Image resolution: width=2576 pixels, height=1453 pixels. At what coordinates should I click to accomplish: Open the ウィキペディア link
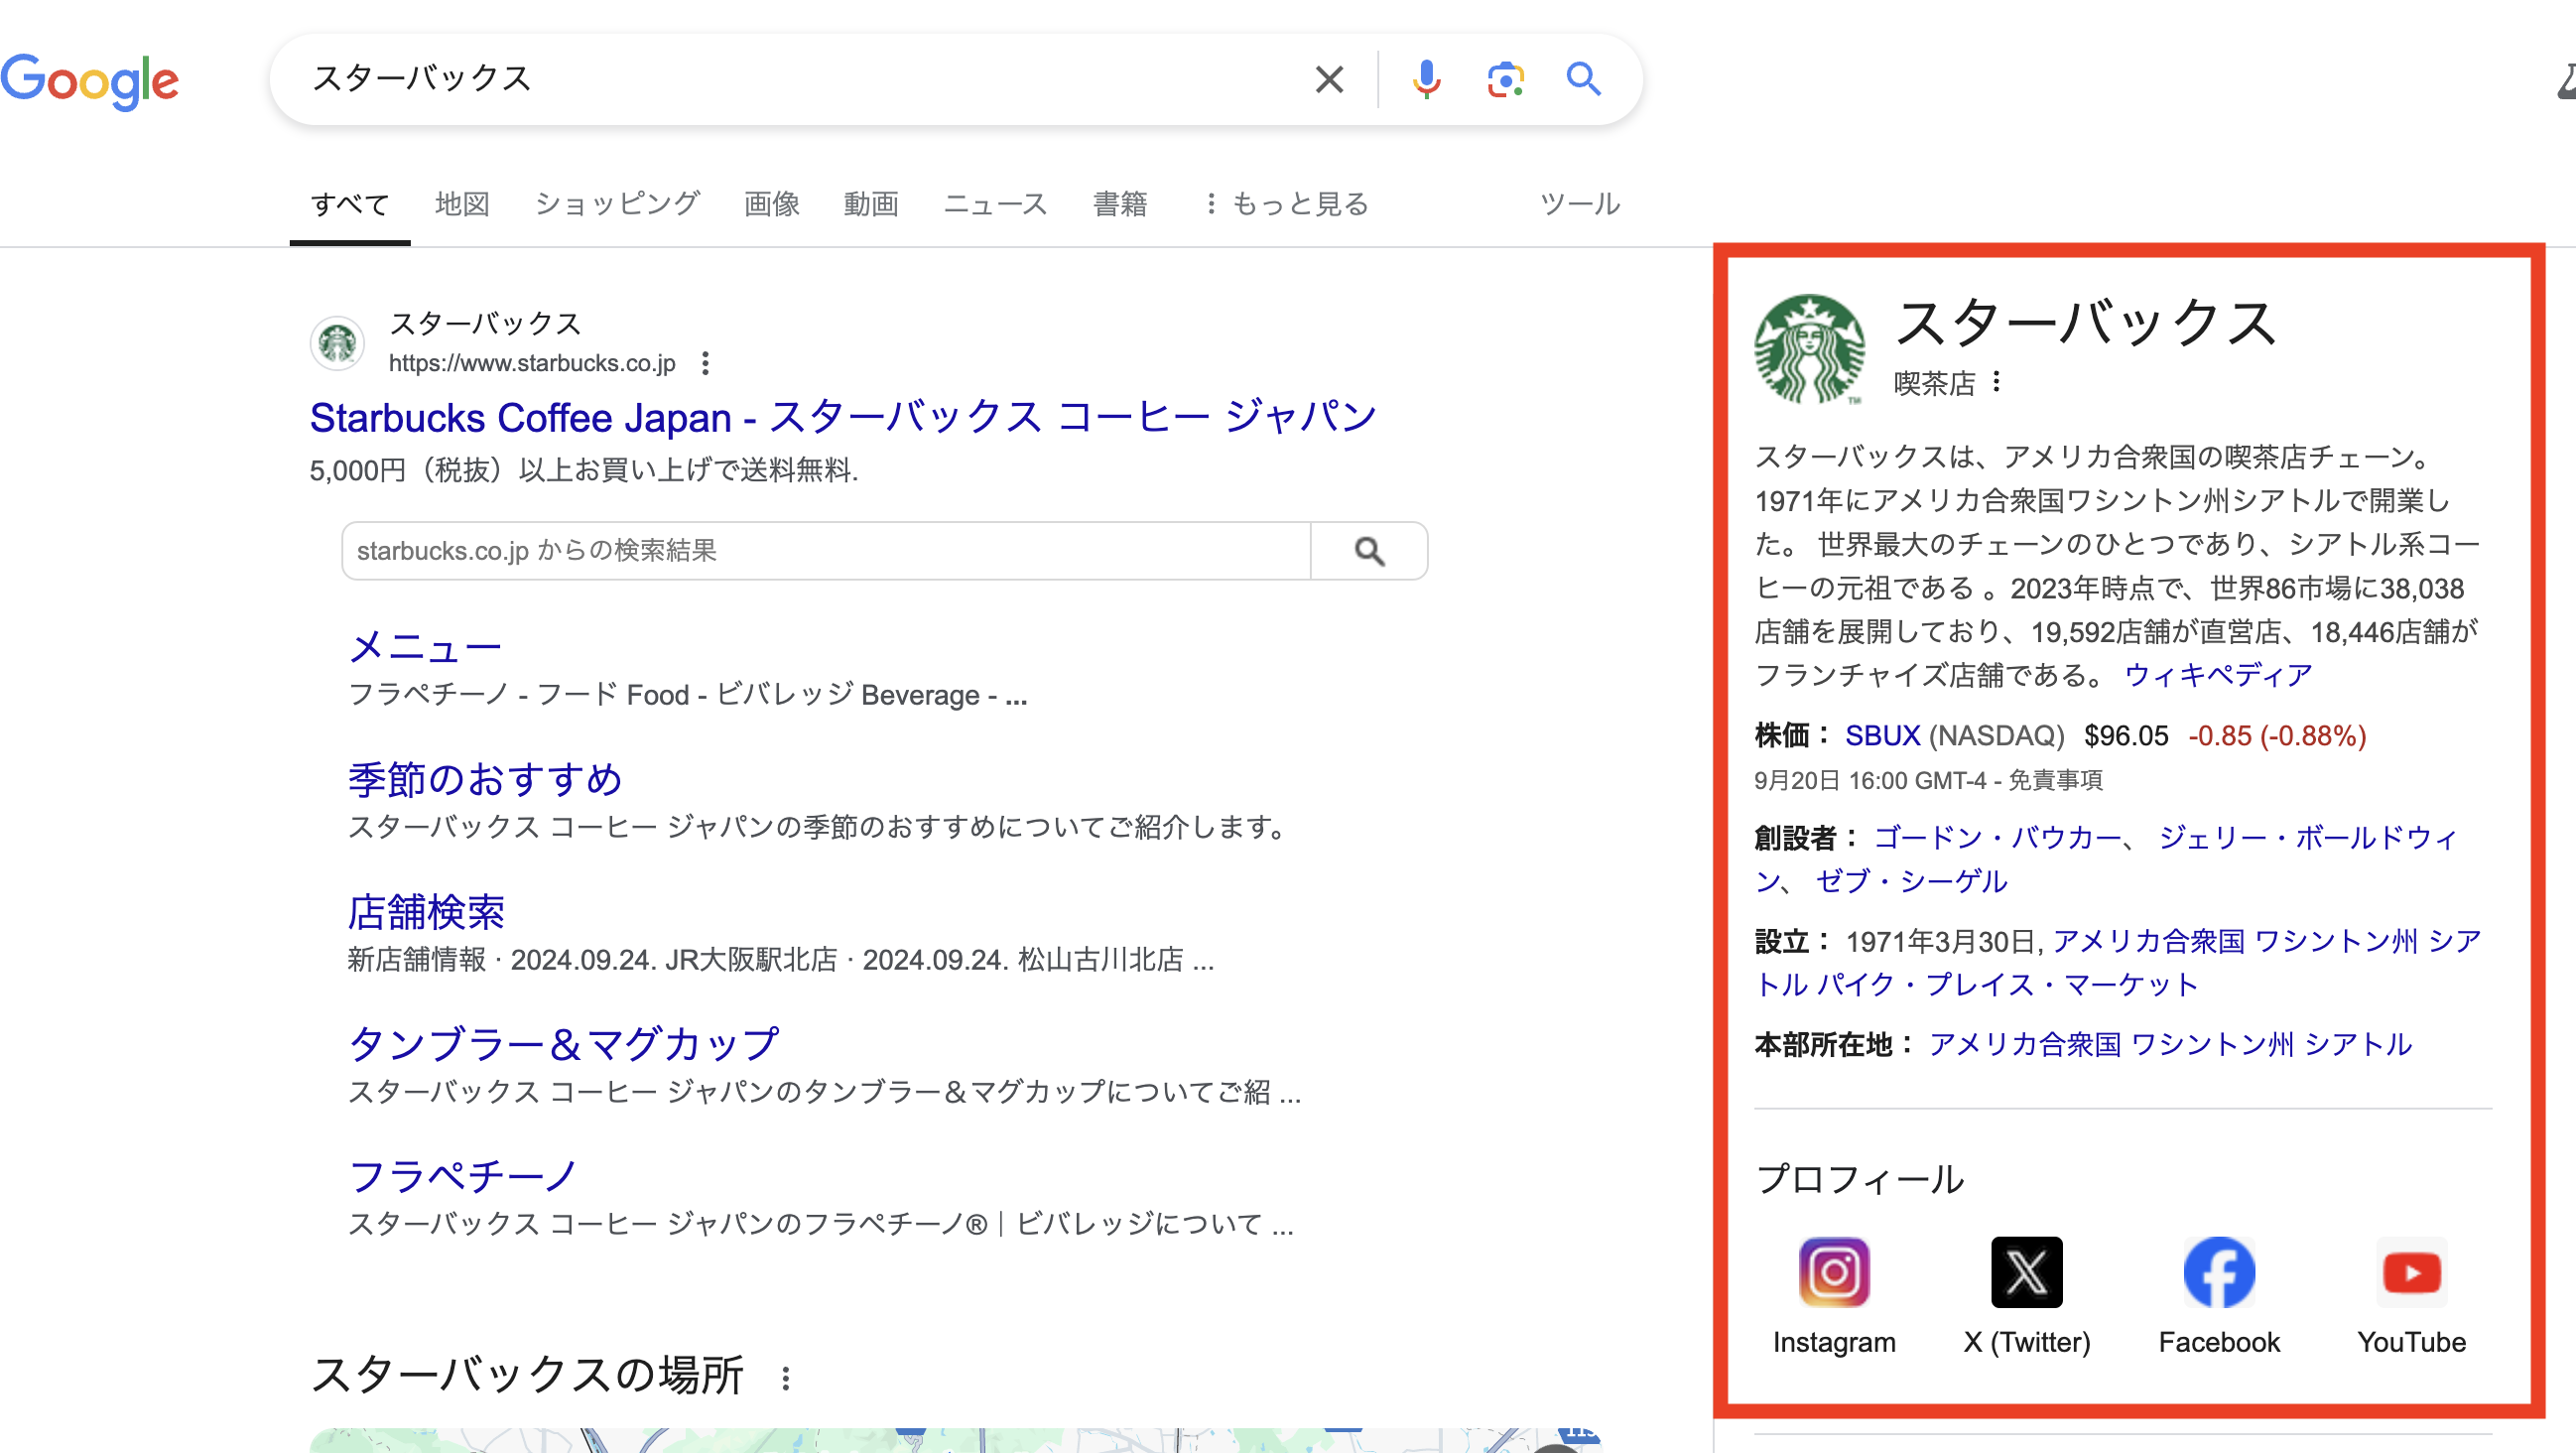click(2218, 675)
